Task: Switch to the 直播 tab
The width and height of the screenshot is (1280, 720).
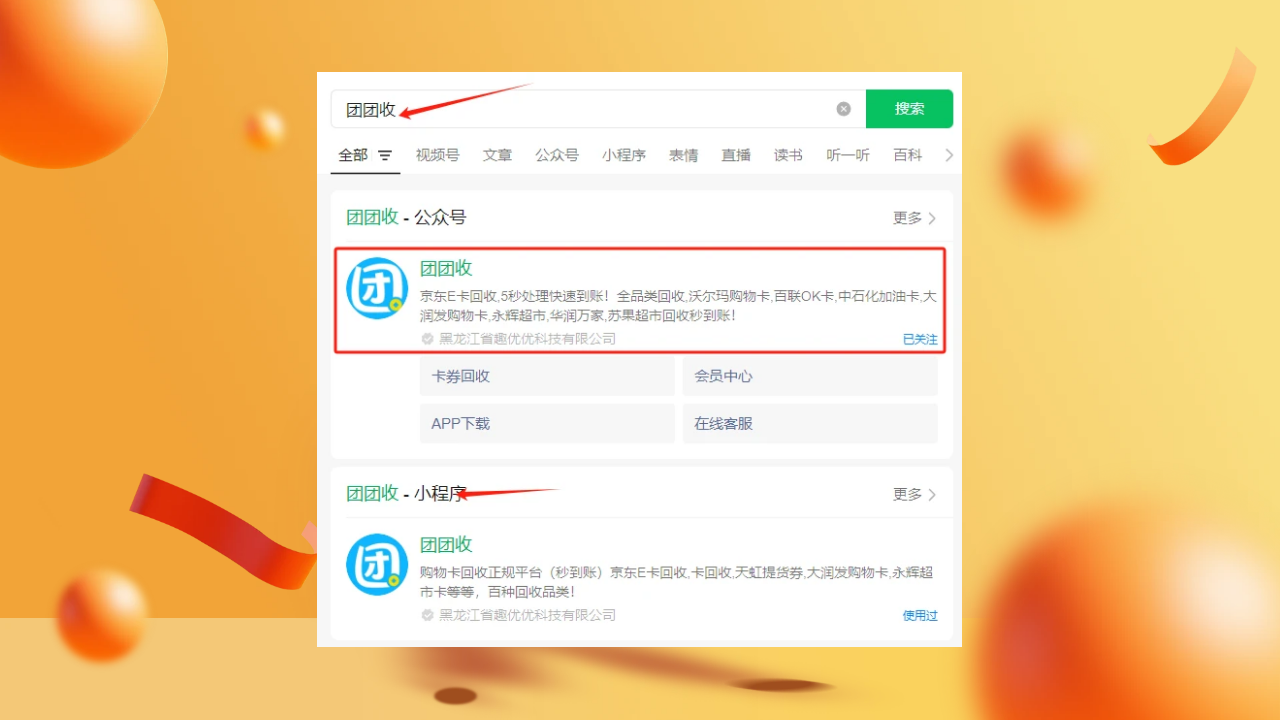Action: coord(736,155)
